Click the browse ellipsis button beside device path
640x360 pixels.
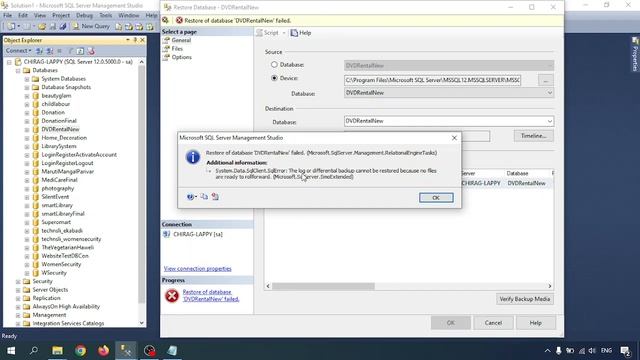pyautogui.click(x=546, y=80)
